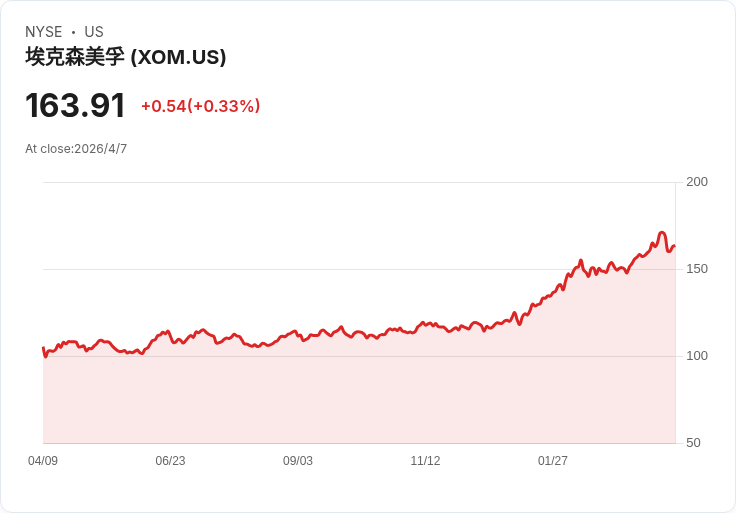
Task: Click the rightmost end of the price line
Action: click(674, 246)
